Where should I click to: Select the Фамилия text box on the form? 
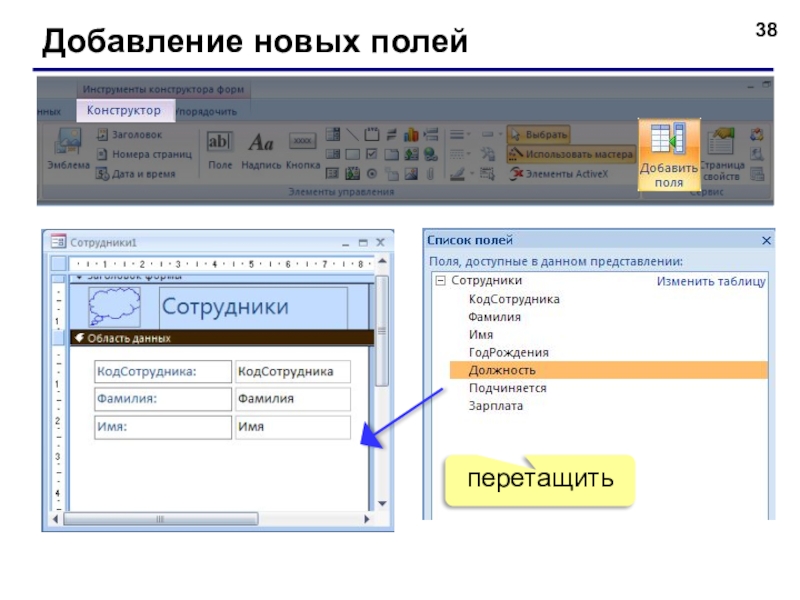pyautogui.click(x=293, y=399)
